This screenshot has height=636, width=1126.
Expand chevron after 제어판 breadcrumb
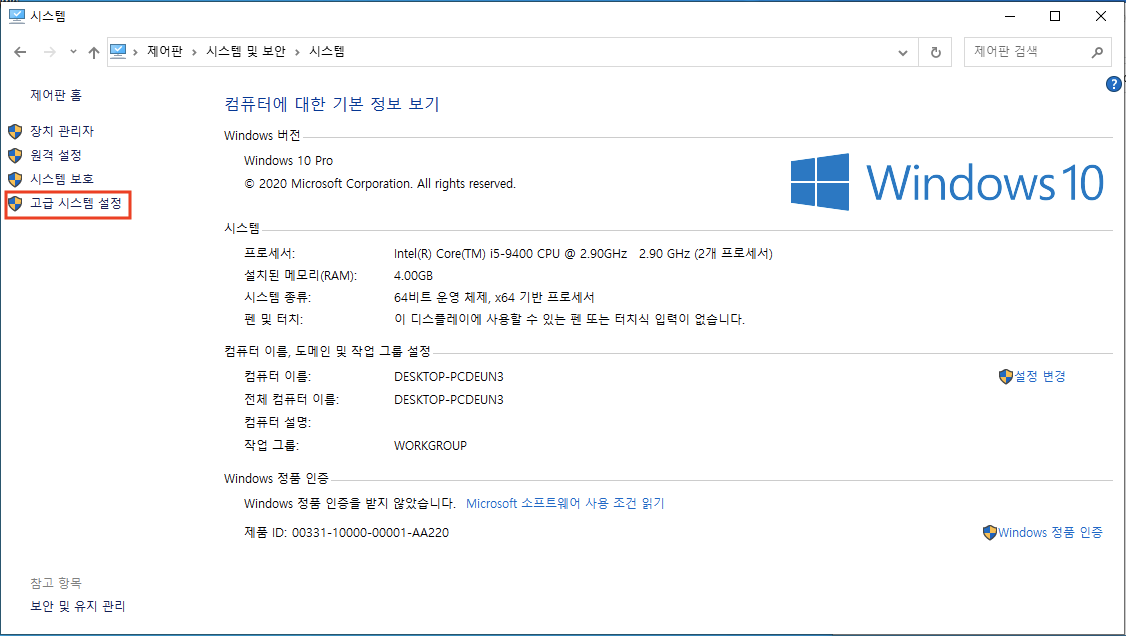point(194,52)
